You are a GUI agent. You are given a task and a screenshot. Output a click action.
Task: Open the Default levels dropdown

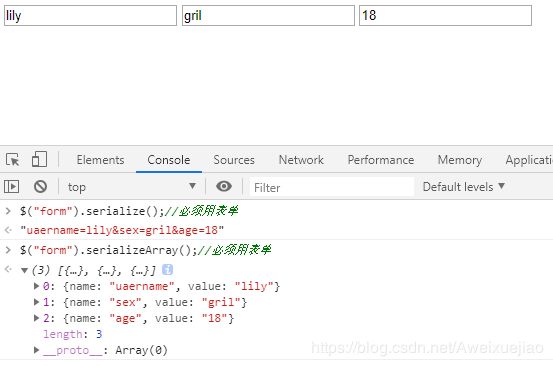click(463, 187)
